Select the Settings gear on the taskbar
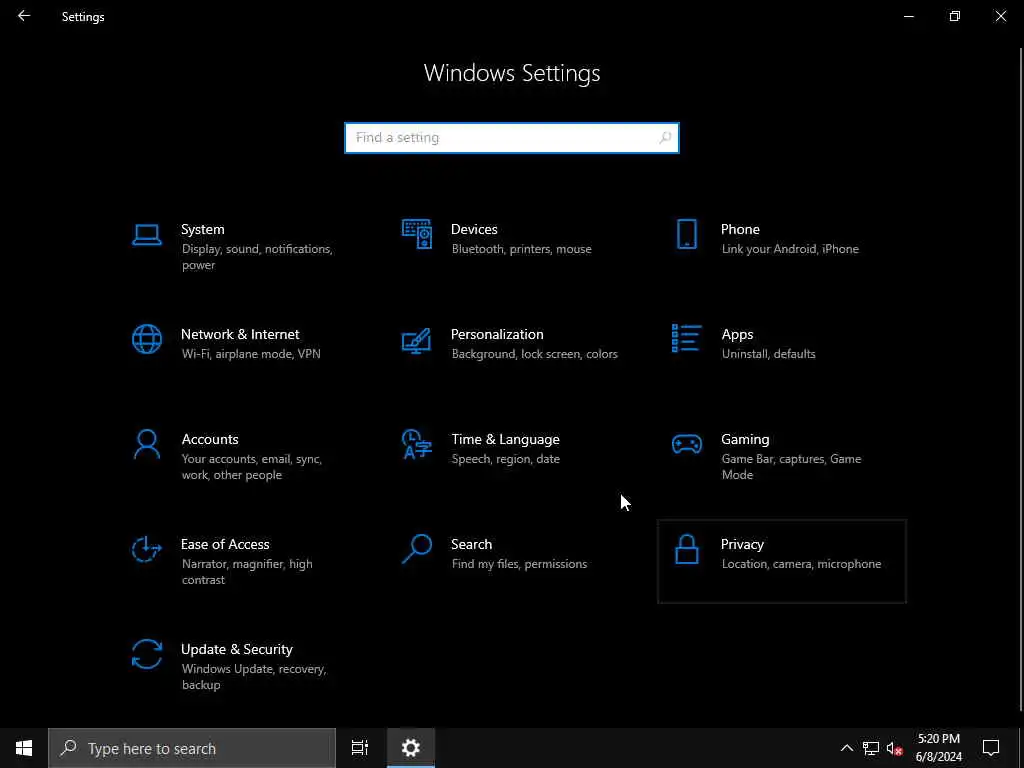The image size is (1024, 768). (411, 748)
